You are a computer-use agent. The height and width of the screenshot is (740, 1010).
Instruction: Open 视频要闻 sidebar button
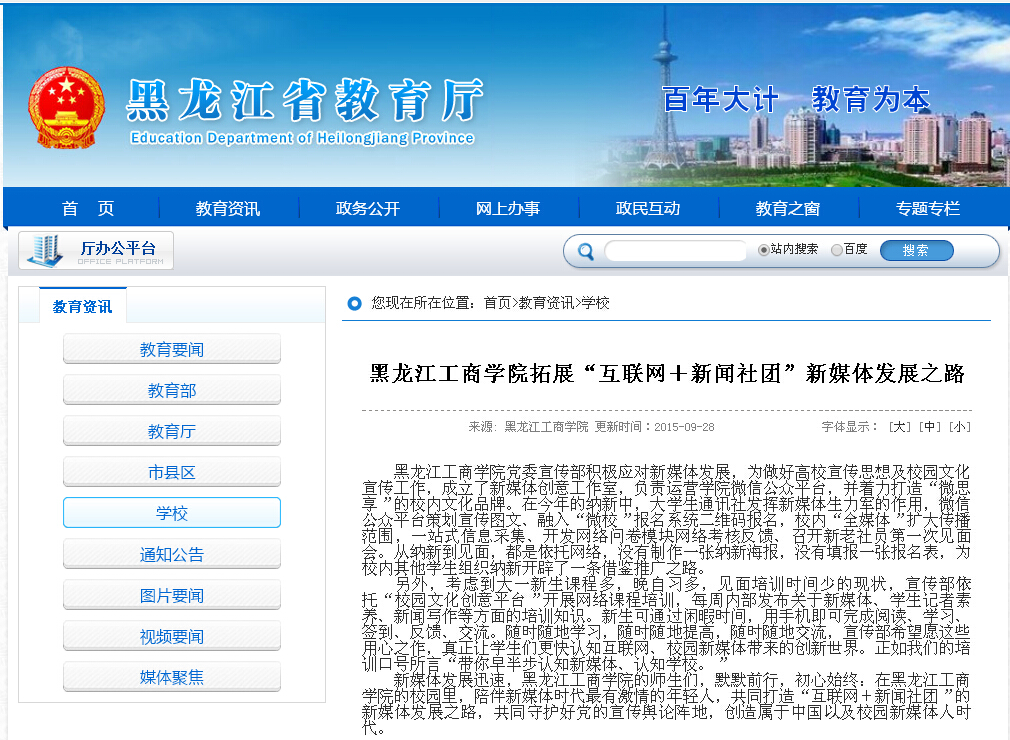[172, 637]
